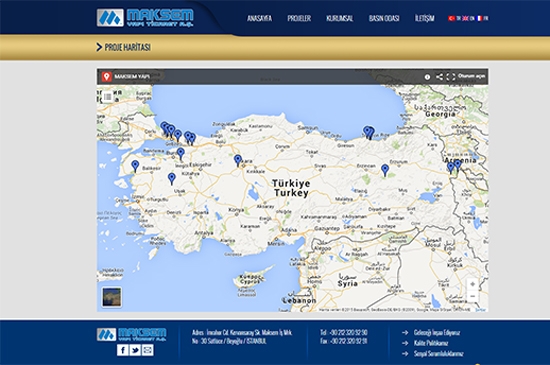Open the Facebook icon in footer
550x365 pixels.
pyautogui.click(x=122, y=350)
